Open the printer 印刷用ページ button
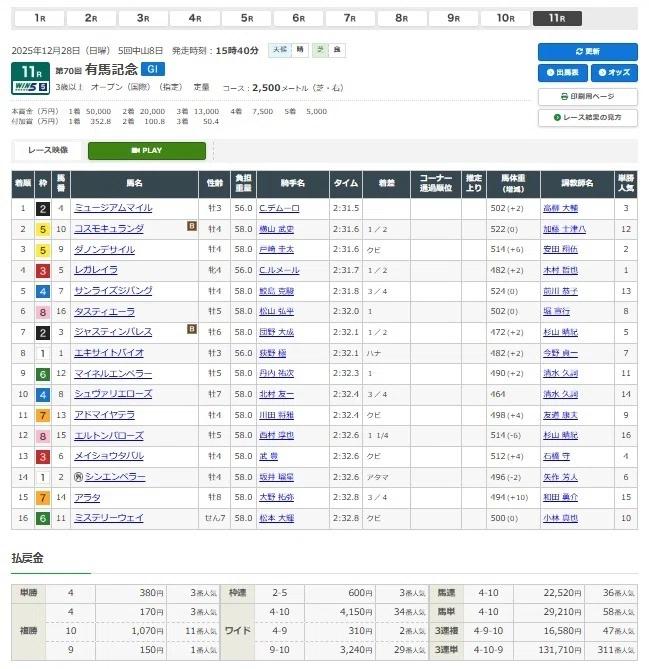649x669 pixels. pyautogui.click(x=587, y=96)
